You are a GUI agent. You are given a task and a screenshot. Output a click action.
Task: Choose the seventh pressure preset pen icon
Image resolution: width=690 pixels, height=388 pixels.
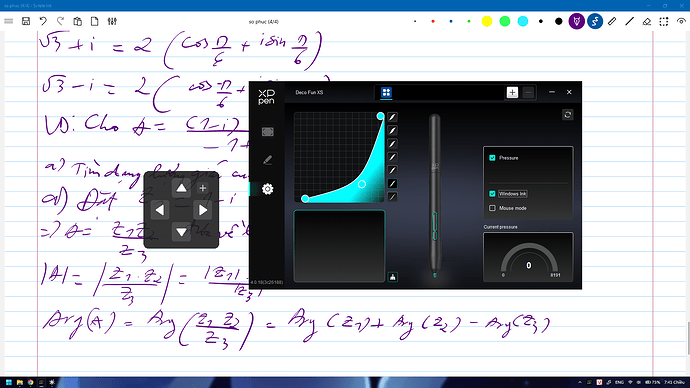(x=393, y=197)
